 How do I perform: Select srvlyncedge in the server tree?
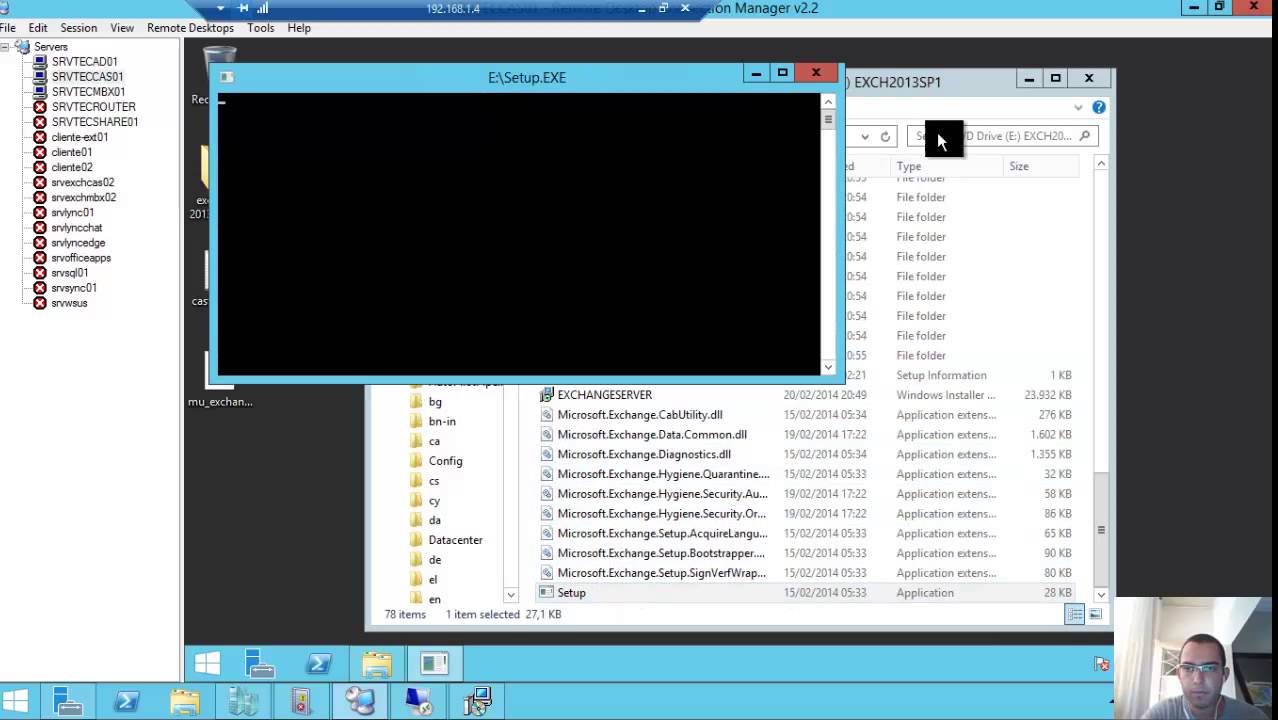click(78, 243)
